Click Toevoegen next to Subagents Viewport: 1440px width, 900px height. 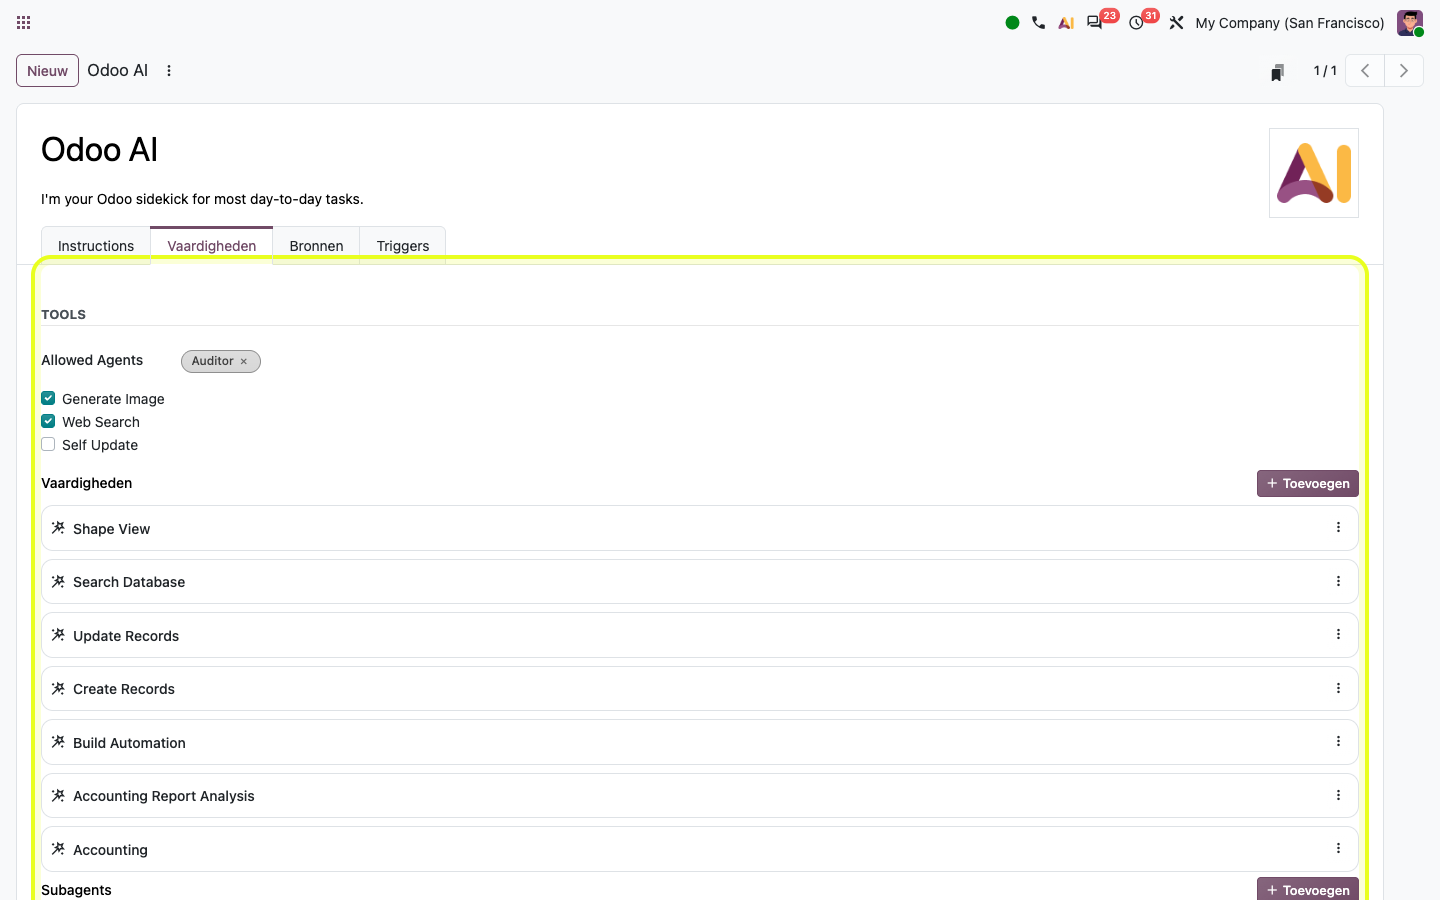[x=1307, y=889]
